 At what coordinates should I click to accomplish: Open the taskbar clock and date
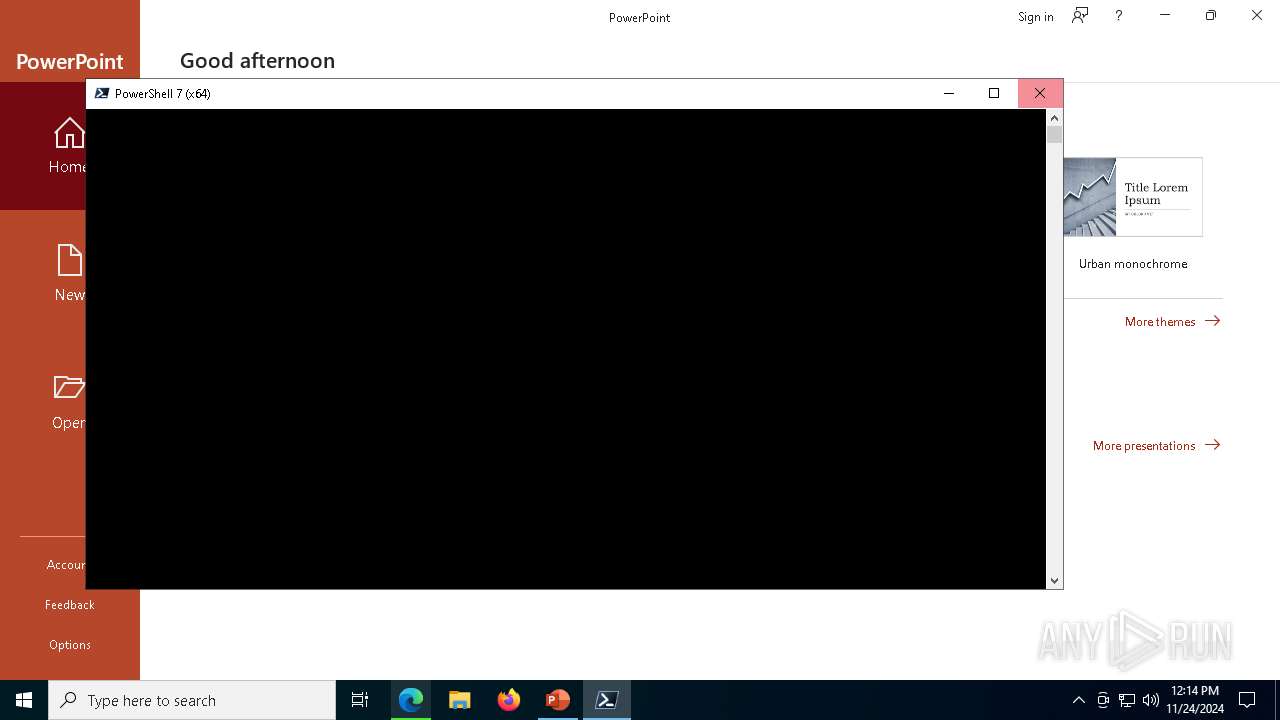(x=1195, y=700)
